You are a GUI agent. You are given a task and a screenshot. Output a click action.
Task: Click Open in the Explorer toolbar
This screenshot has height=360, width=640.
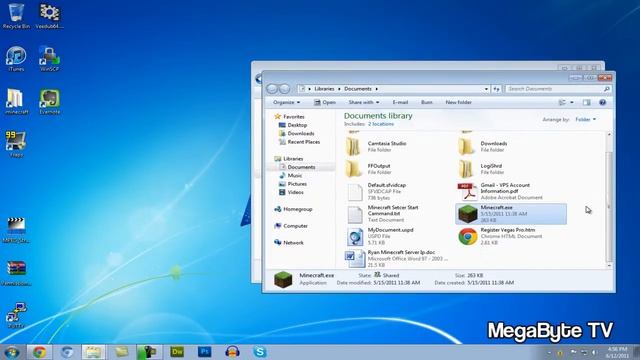point(325,102)
